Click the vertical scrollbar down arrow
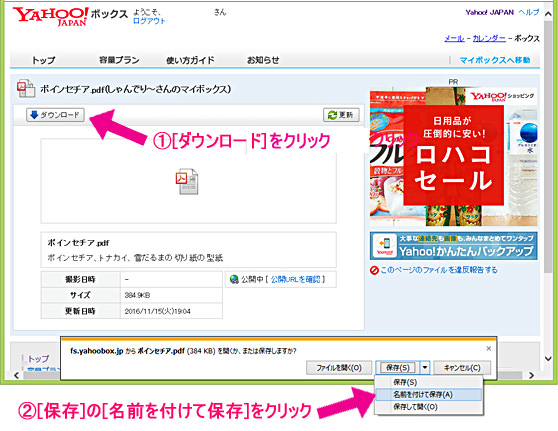Image resolution: width=558 pixels, height=431 pixels. (548, 358)
